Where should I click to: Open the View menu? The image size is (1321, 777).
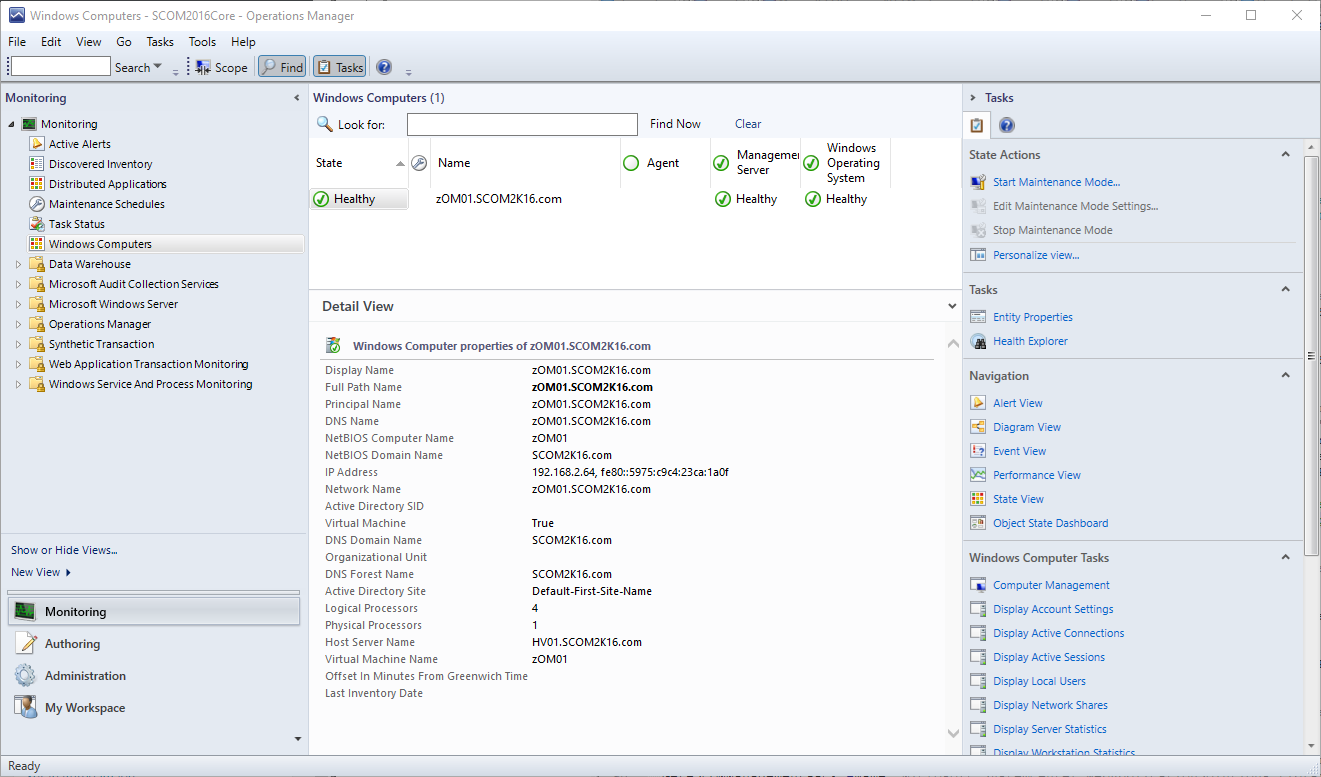coord(89,42)
